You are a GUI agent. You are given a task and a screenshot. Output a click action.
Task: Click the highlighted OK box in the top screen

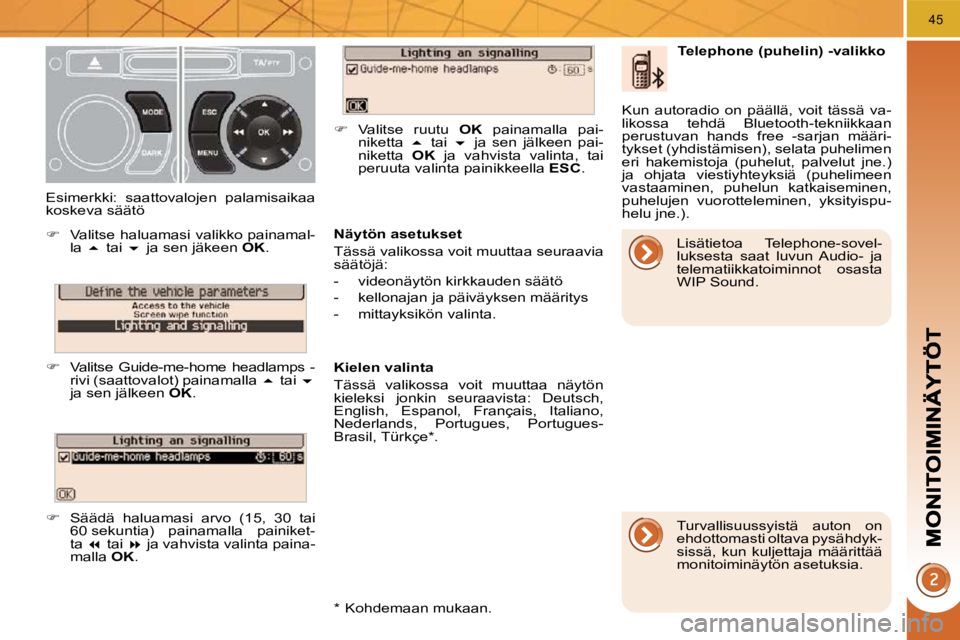tap(356, 106)
